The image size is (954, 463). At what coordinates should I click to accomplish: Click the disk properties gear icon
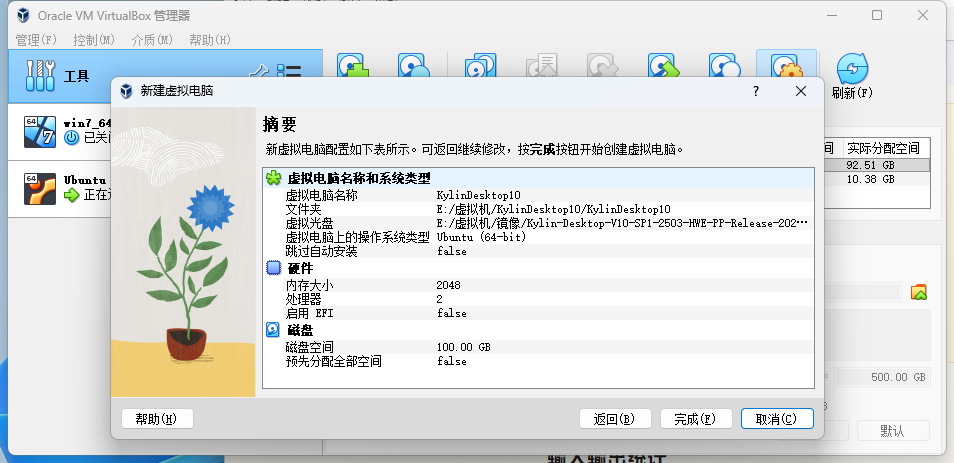(786, 66)
